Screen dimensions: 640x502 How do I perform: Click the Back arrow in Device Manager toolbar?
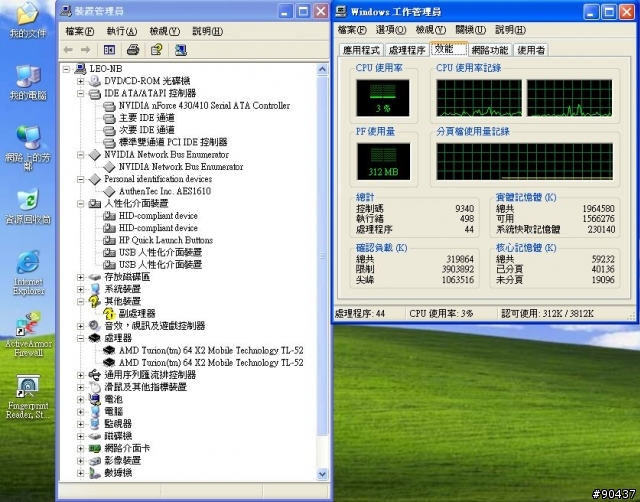(x=68, y=50)
